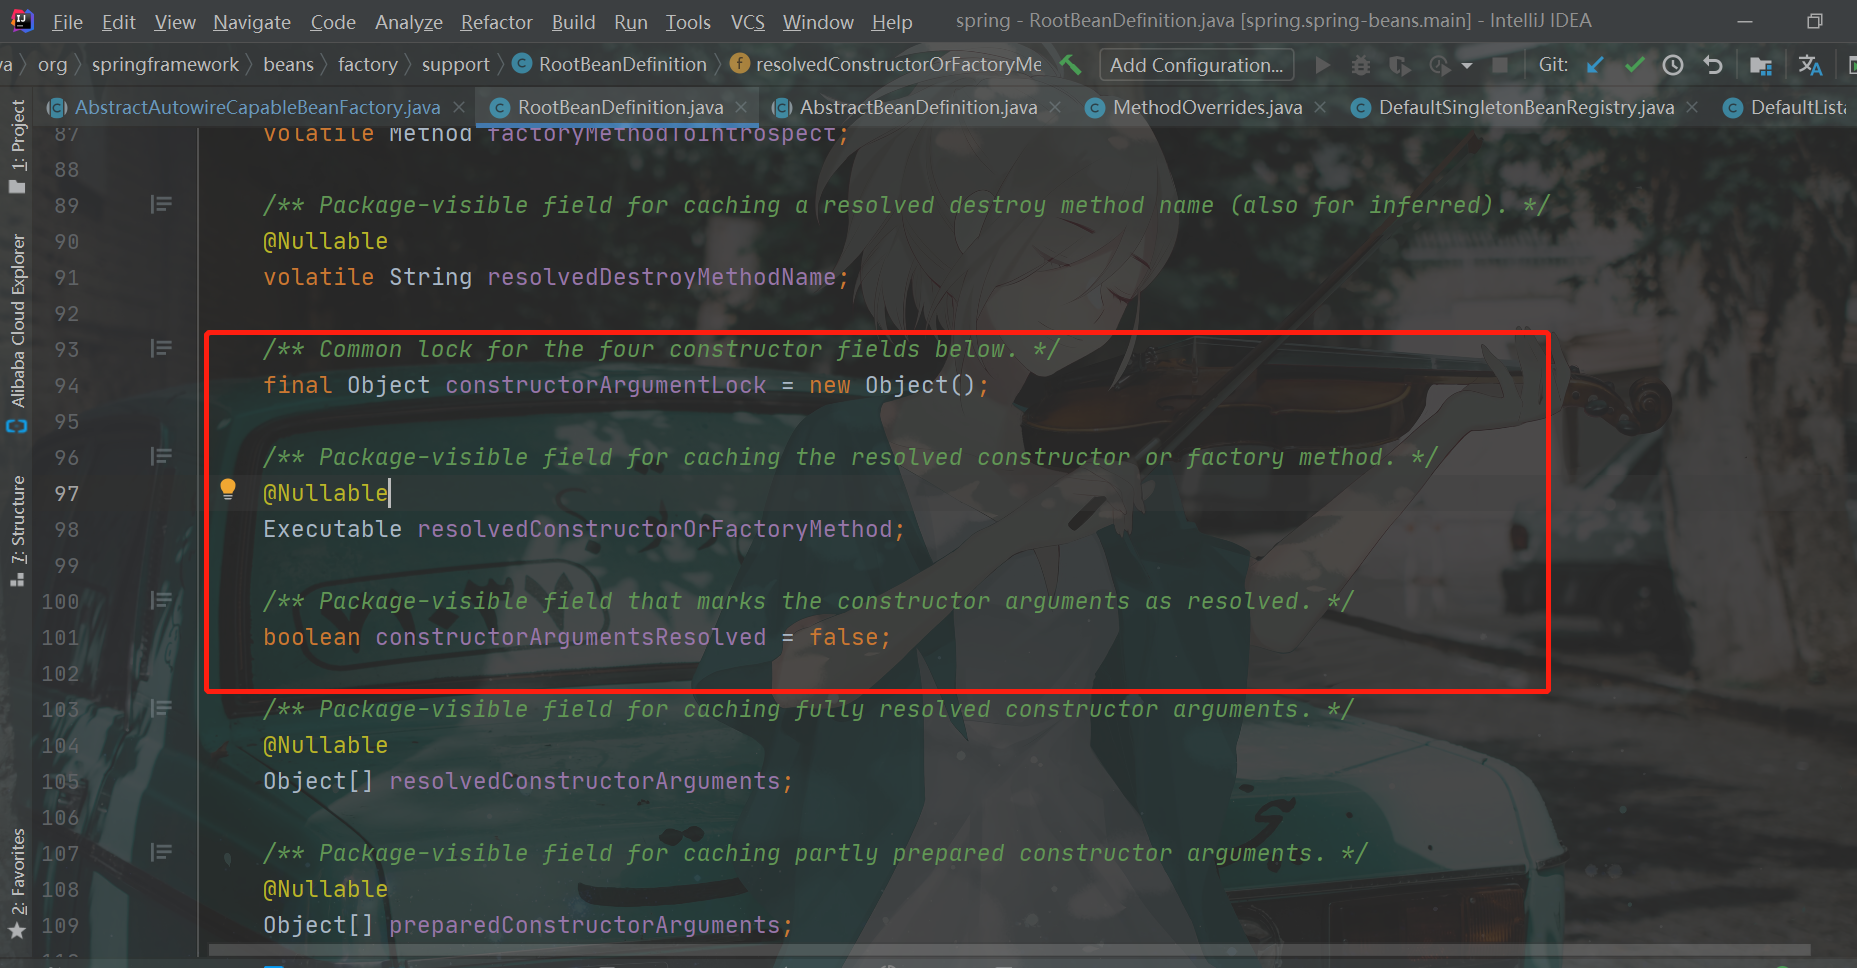Click the 'org' breadcrumb
1857x968 pixels.
point(53,65)
